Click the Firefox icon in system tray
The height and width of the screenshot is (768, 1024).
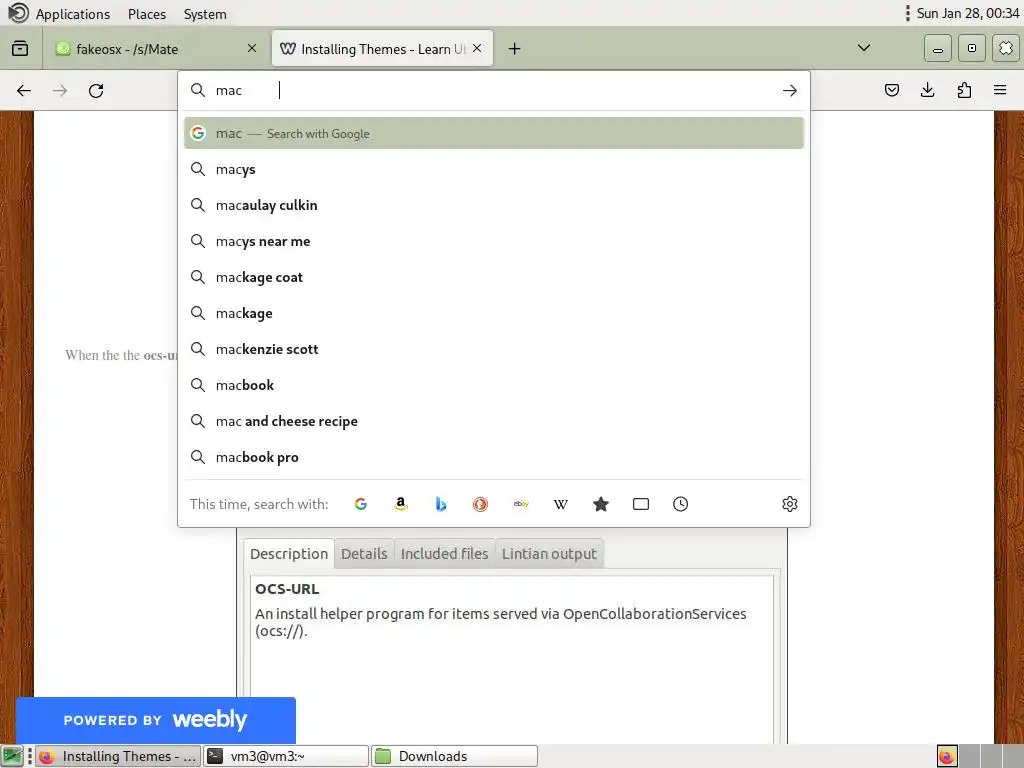[947, 756]
